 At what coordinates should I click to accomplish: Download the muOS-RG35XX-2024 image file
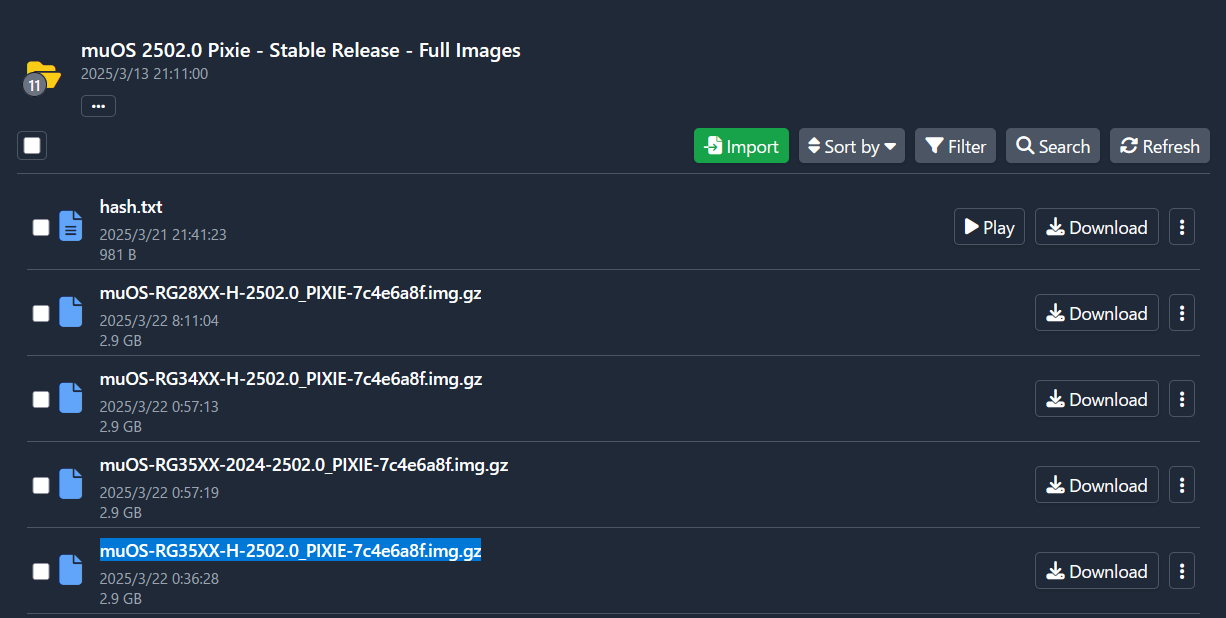click(x=1096, y=485)
